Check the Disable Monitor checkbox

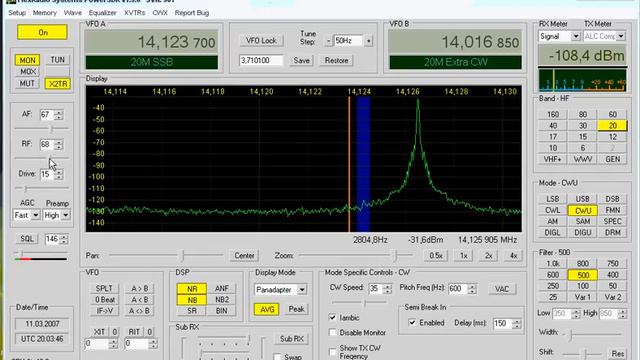point(333,333)
